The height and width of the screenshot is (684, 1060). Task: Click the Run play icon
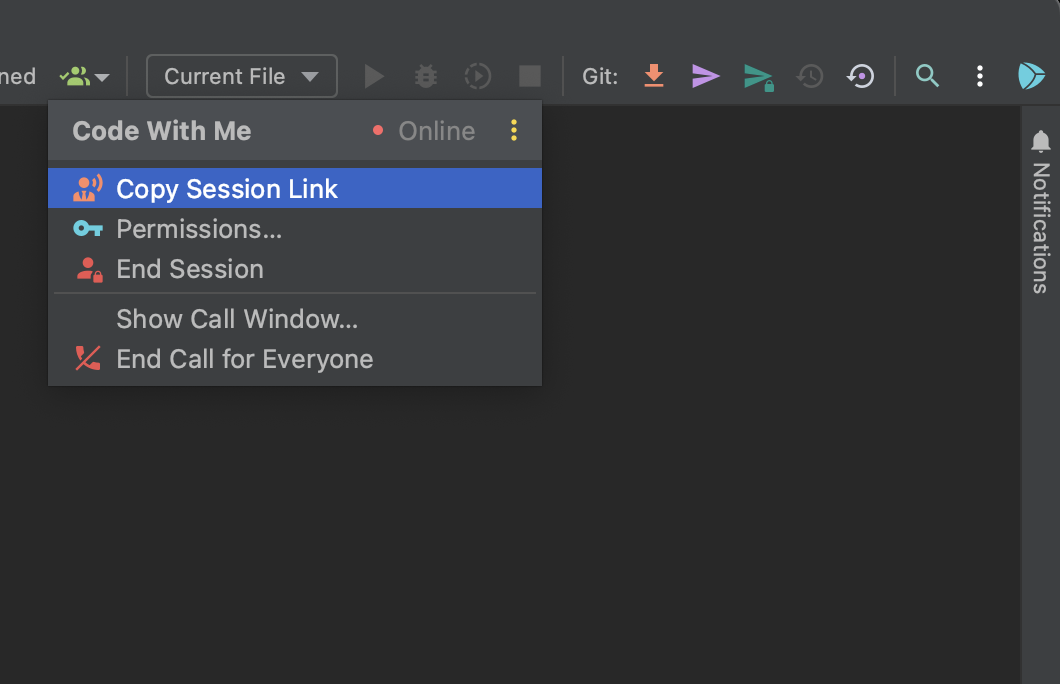374,76
